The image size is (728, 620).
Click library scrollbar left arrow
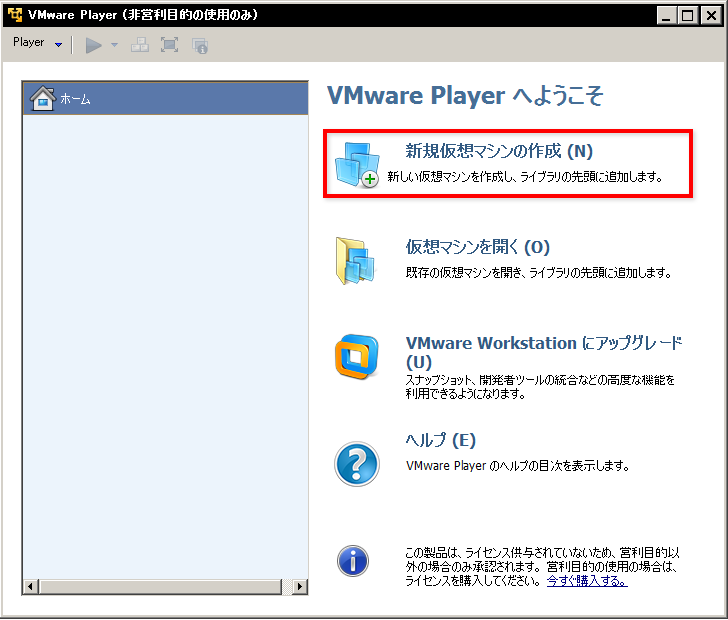31,587
